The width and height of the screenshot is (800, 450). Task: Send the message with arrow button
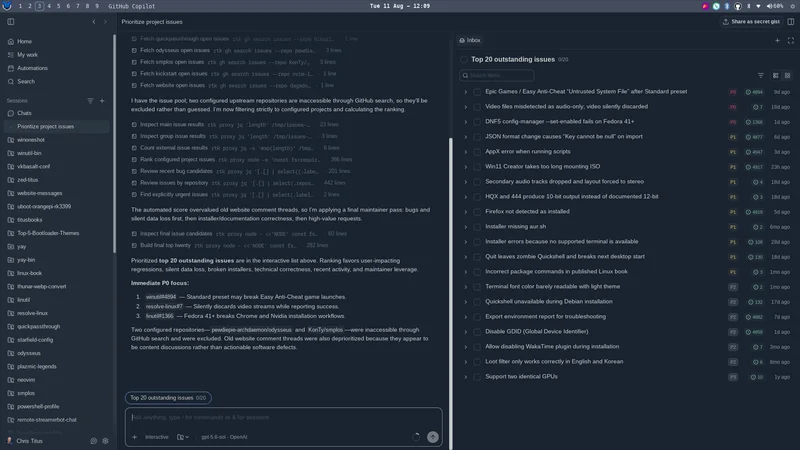point(433,437)
